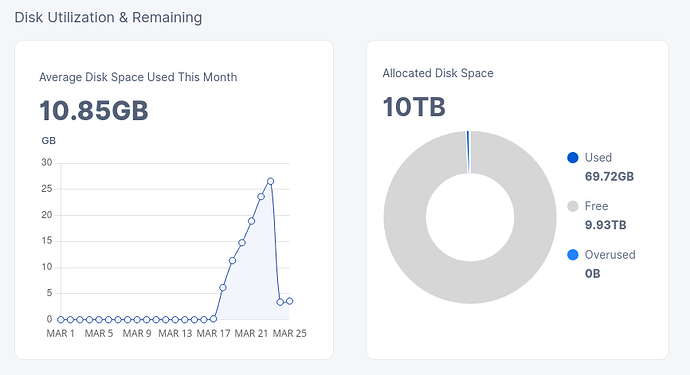Click the data point on MAR 1
Screen dimensions: 690x375
point(61,320)
